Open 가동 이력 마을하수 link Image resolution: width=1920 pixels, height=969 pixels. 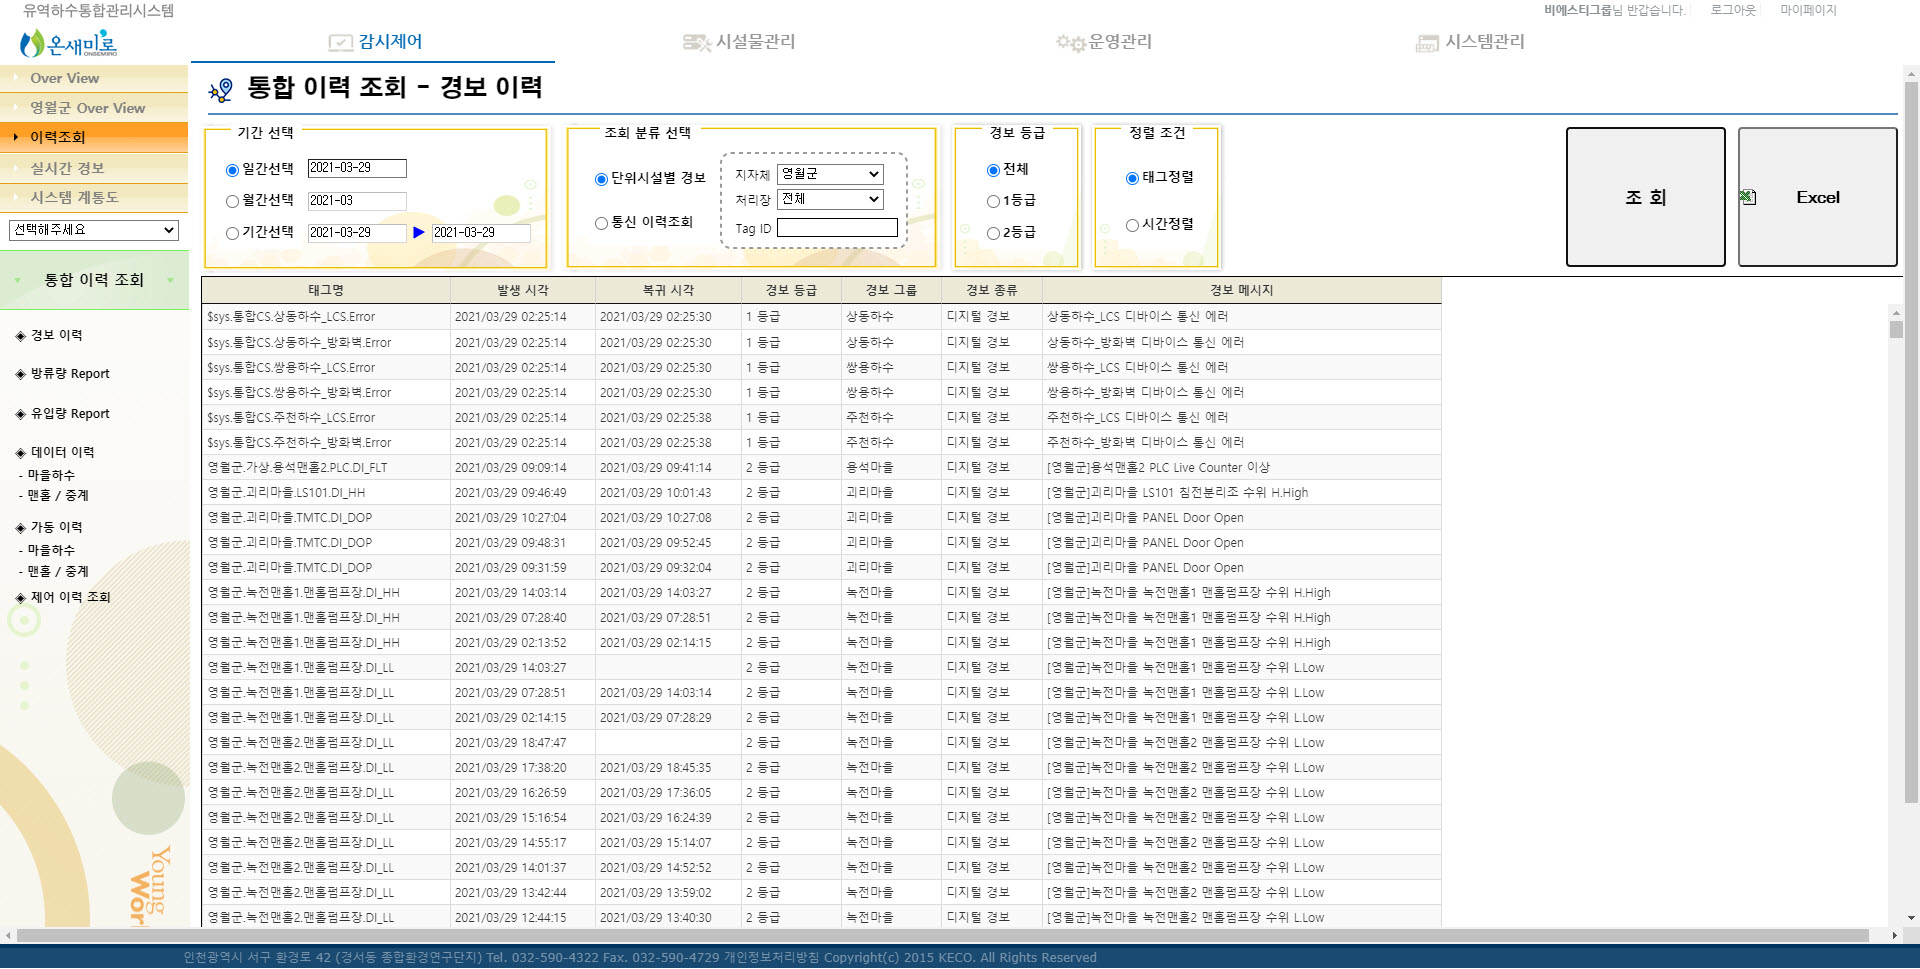51,551
